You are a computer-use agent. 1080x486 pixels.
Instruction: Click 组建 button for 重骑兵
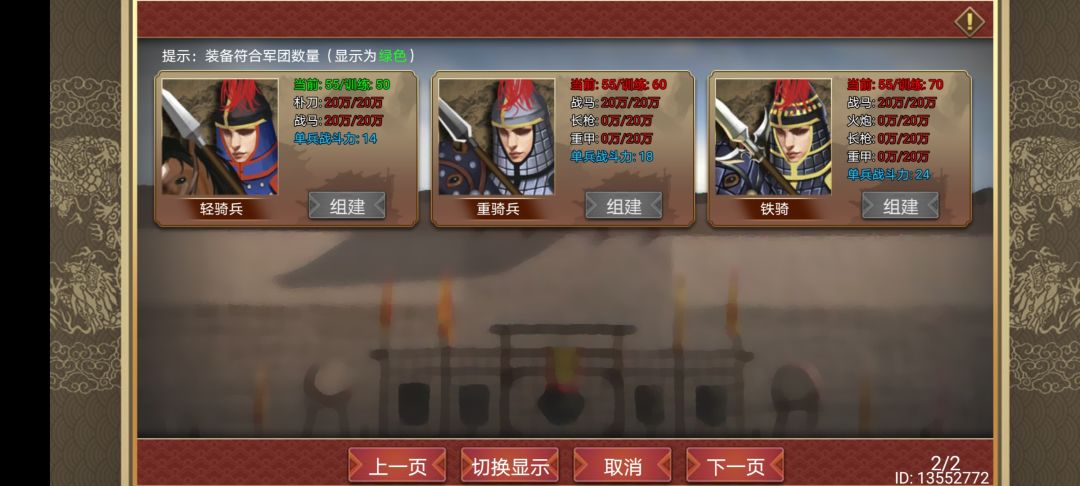click(624, 206)
